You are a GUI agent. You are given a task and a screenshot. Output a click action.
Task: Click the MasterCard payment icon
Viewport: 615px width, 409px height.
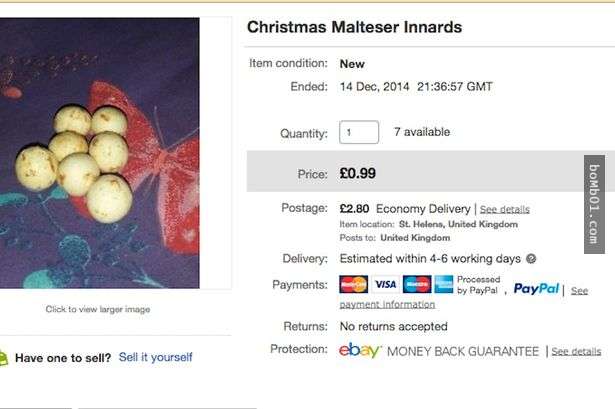pos(354,285)
